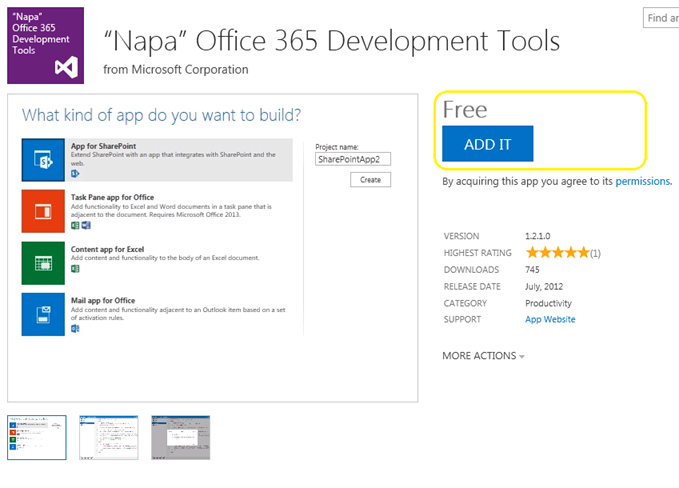The width and height of the screenshot is (679, 488).
Task: Click the CATEGORY label
Action: (465, 303)
